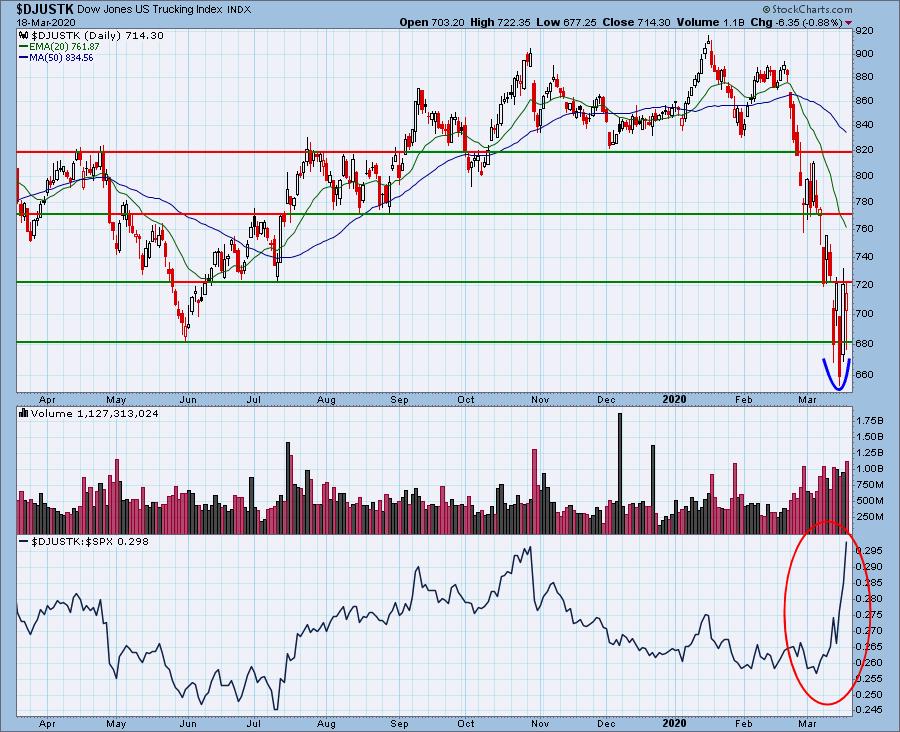Click the $DJUSTK ticker symbol title
This screenshot has width=900, height=732.
point(45,9)
